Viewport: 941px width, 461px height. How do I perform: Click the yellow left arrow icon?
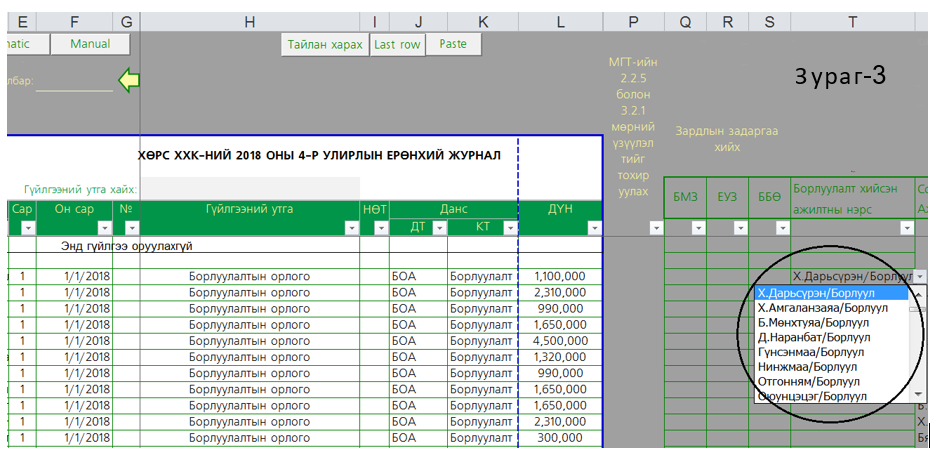coord(129,81)
